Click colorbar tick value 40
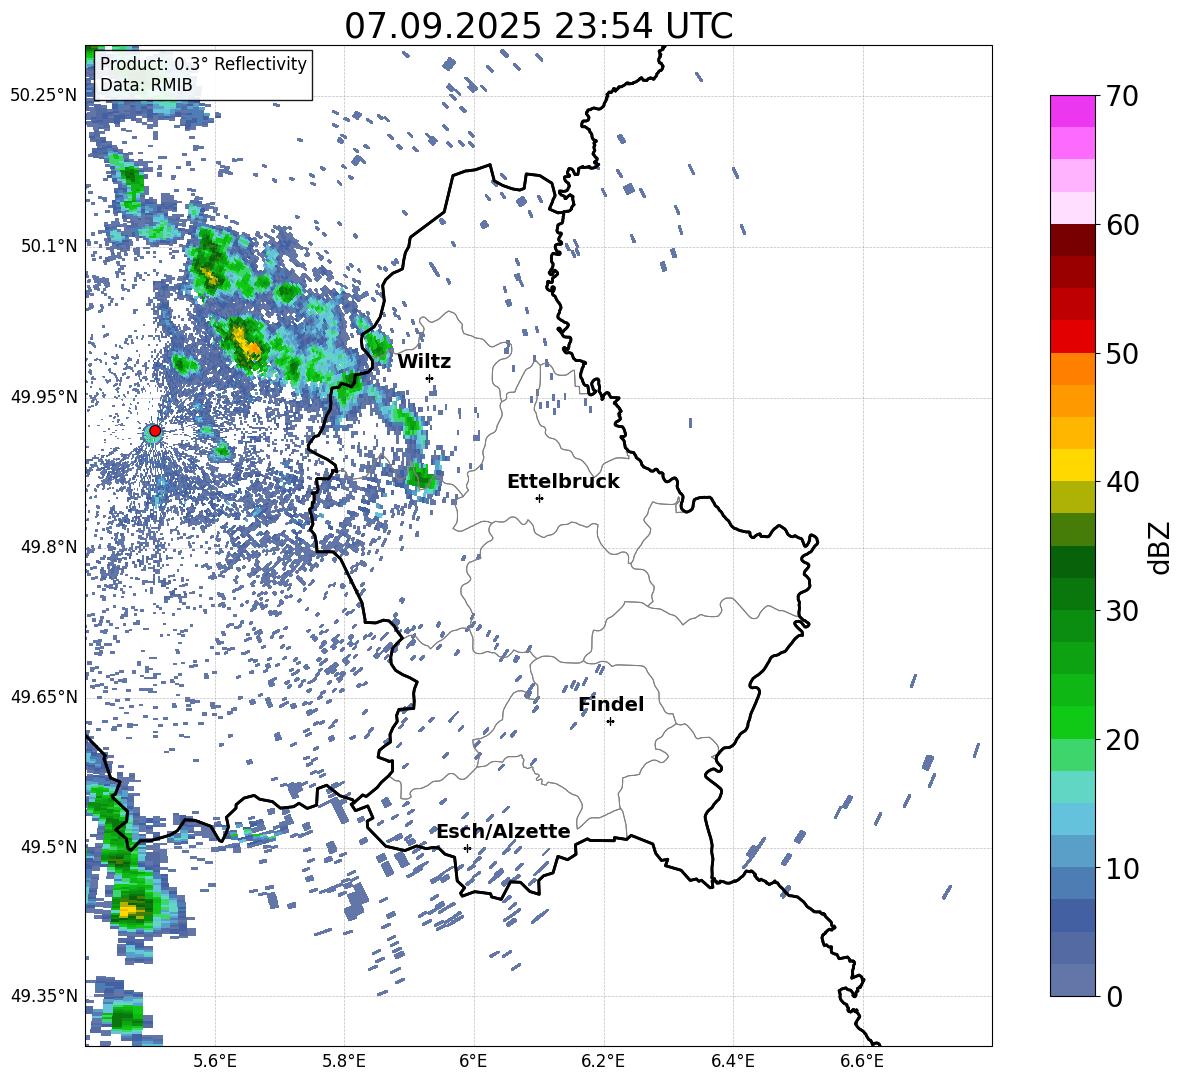 point(1122,482)
